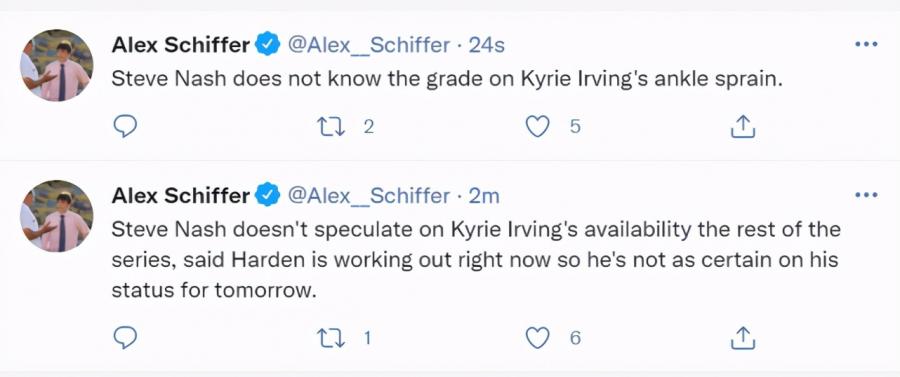Open Alex Schiffer name on 24s tweet
This screenshot has height=377, width=900.
click(x=180, y=45)
